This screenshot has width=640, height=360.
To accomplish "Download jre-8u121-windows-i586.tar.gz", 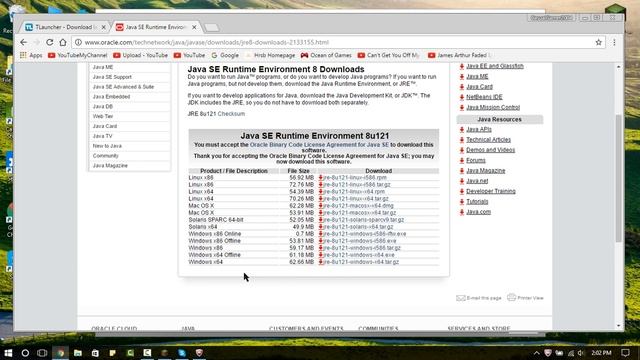I will (x=362, y=248).
